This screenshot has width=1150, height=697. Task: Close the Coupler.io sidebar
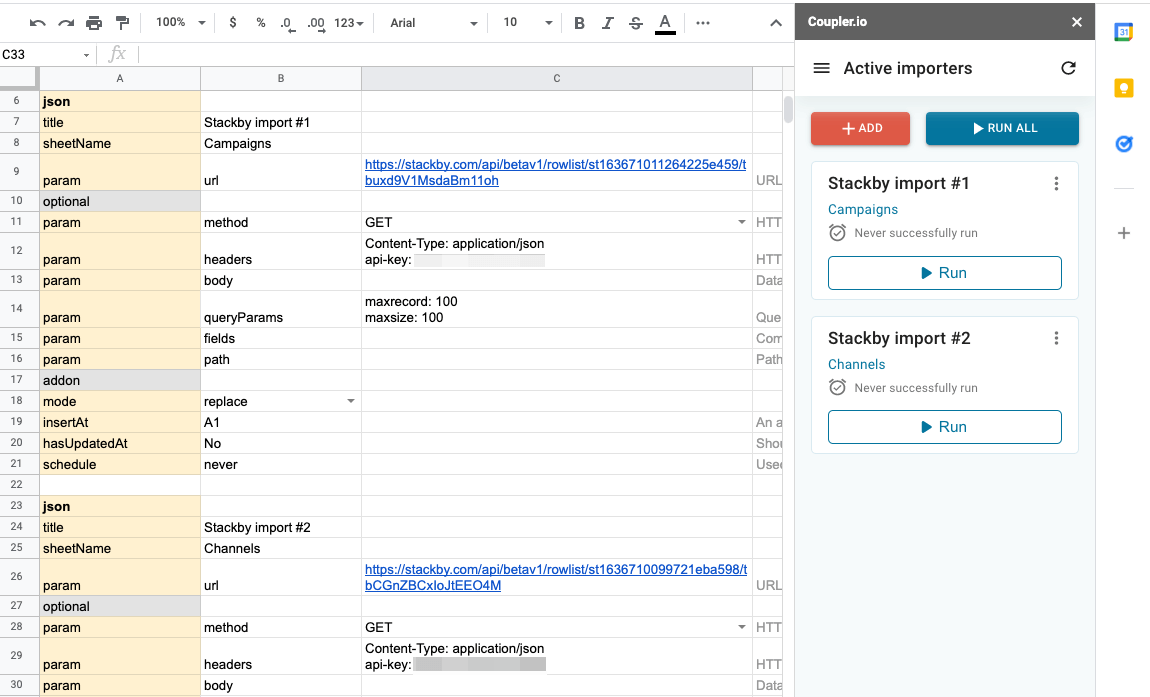point(1077,22)
